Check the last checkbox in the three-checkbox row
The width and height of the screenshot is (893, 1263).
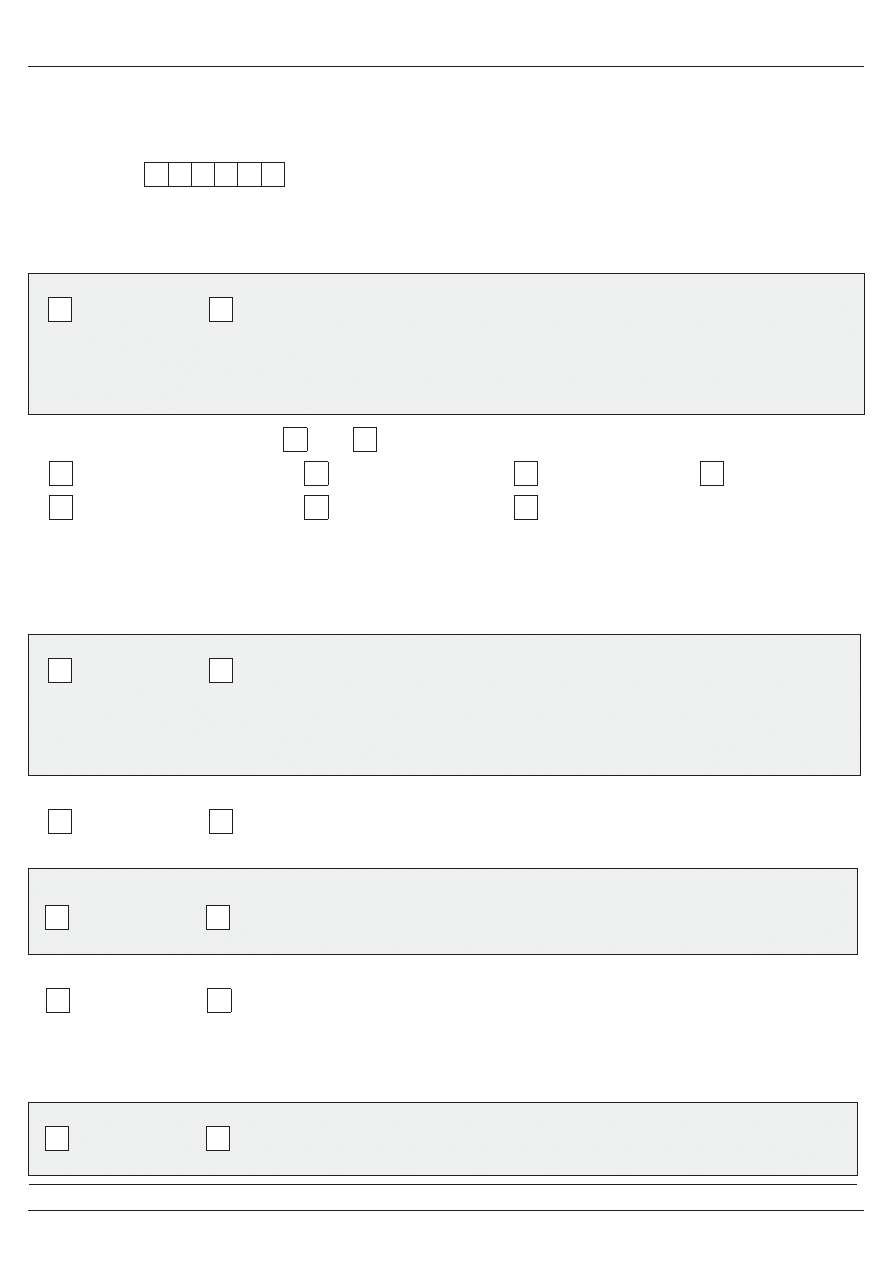click(x=526, y=507)
